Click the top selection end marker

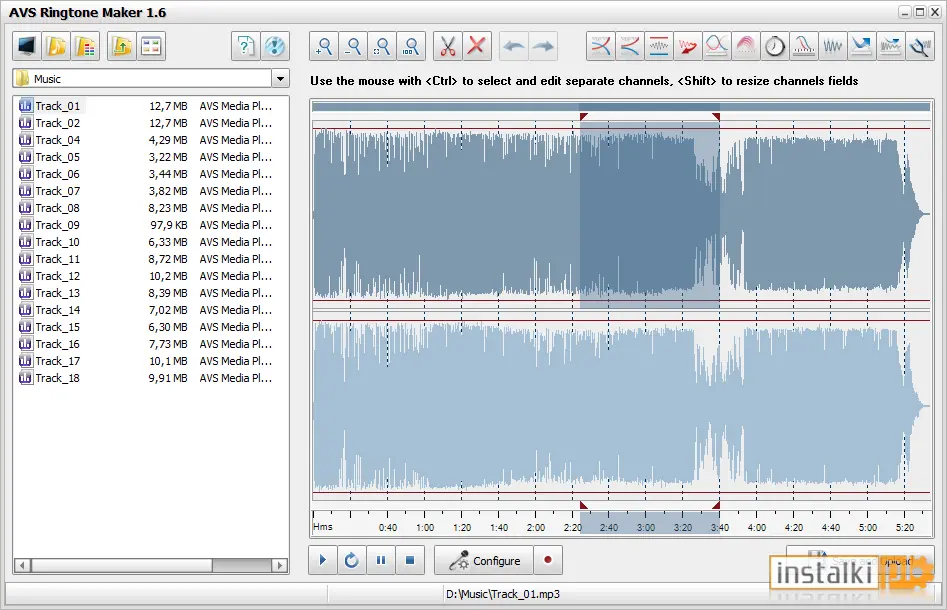[x=716, y=116]
